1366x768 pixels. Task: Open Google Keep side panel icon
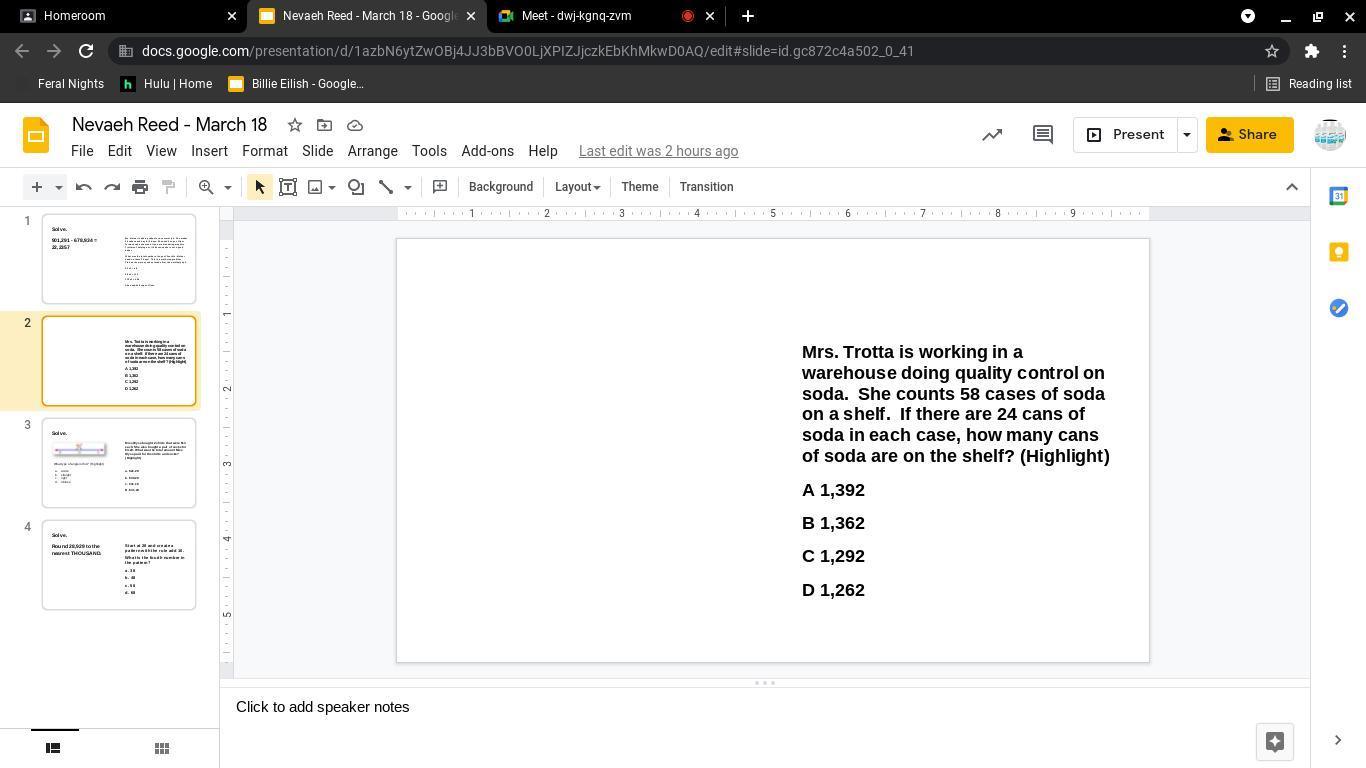pyautogui.click(x=1338, y=252)
